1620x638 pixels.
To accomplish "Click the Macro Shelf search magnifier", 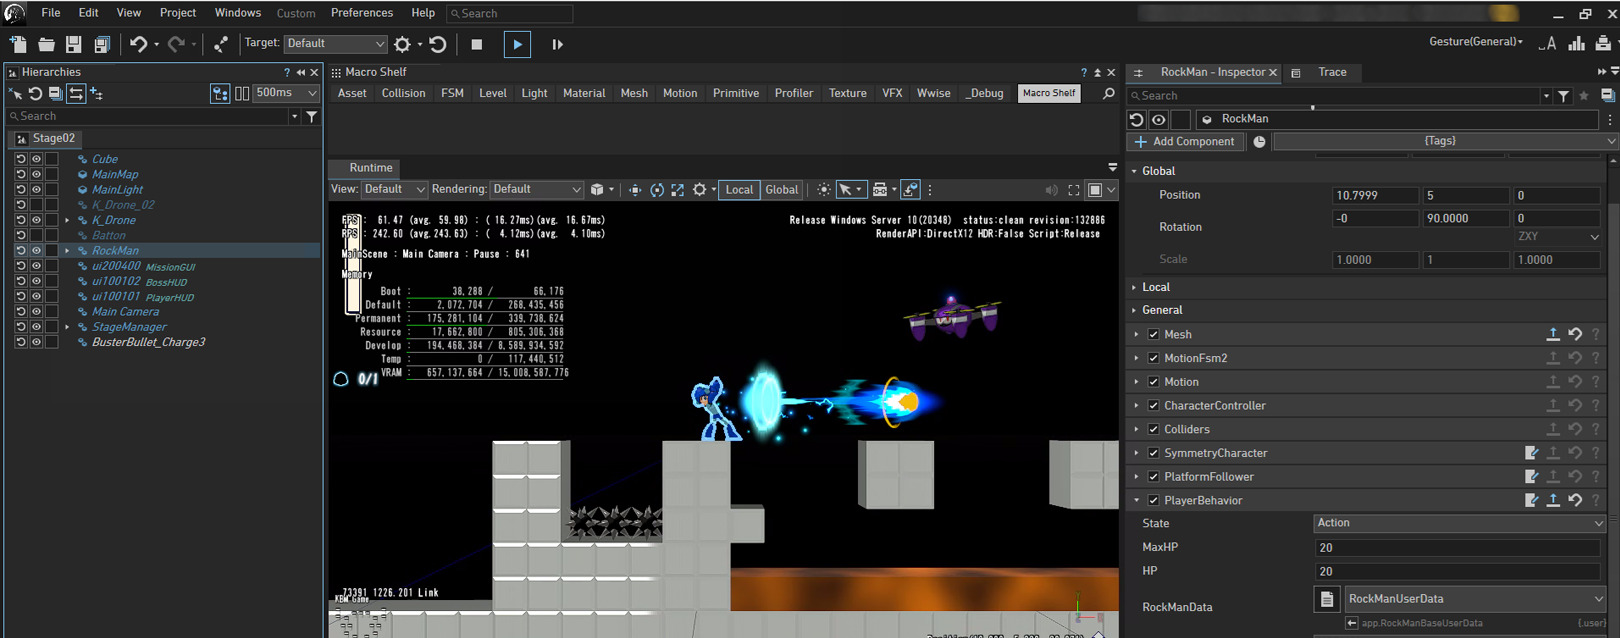I will pos(1108,93).
